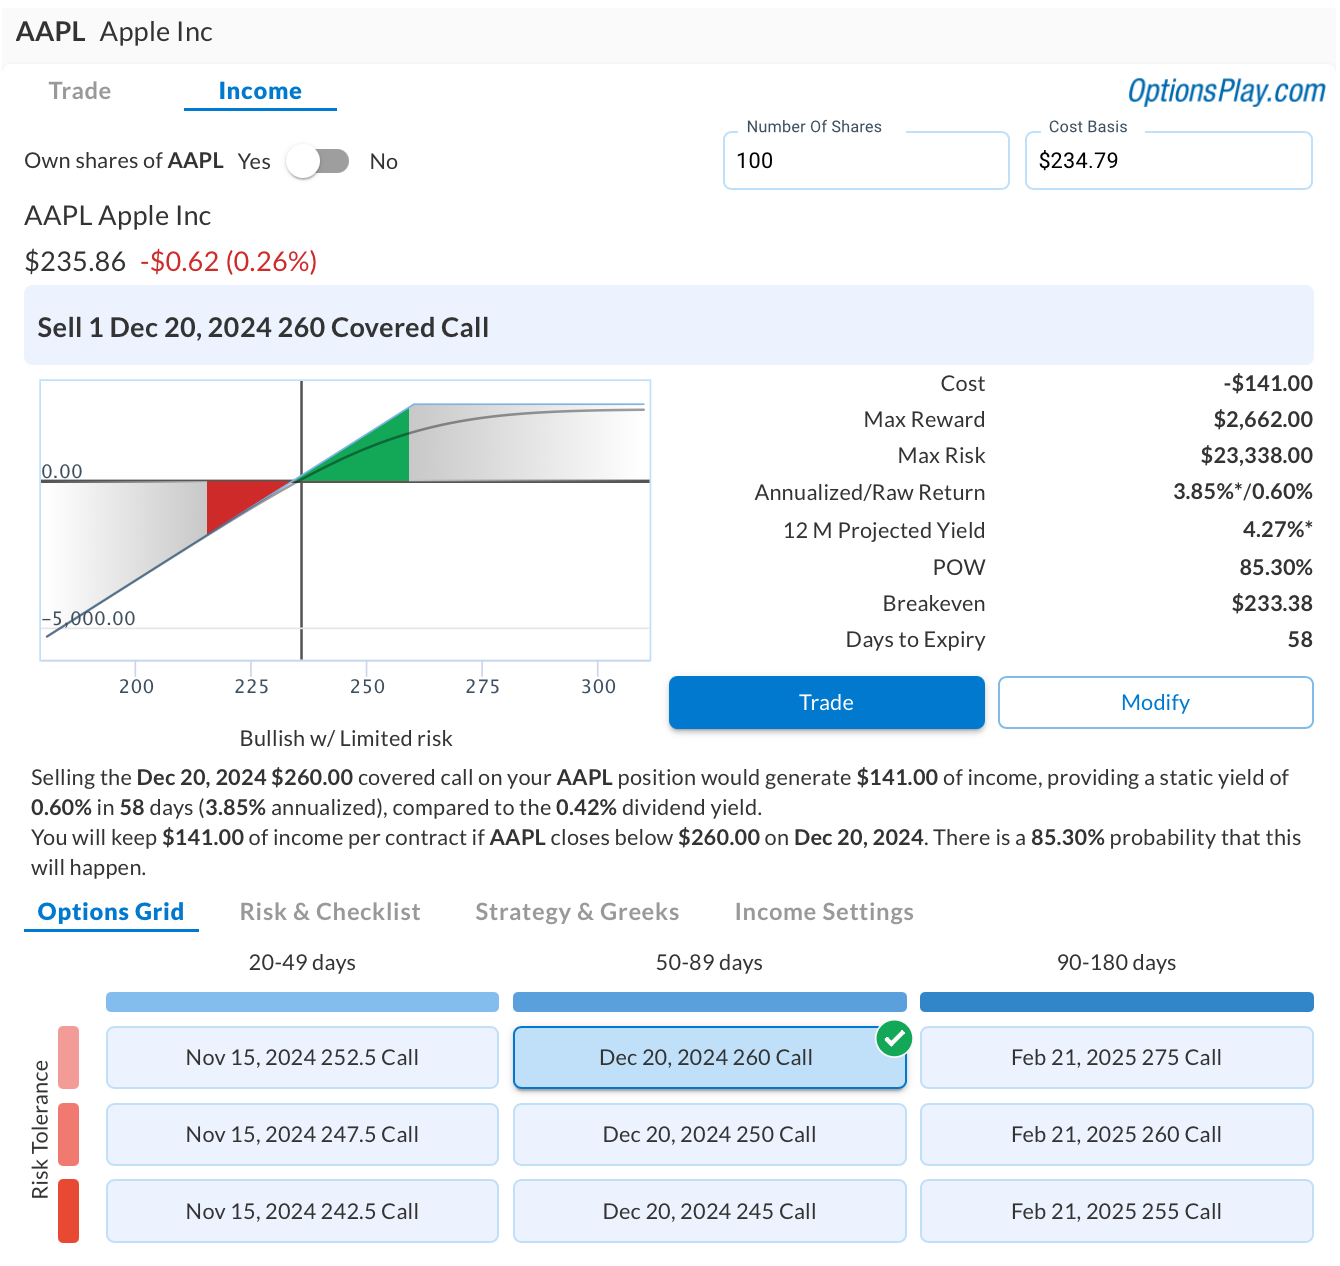Select Nov 15, 2024 247.5 Call

[x=302, y=1134]
